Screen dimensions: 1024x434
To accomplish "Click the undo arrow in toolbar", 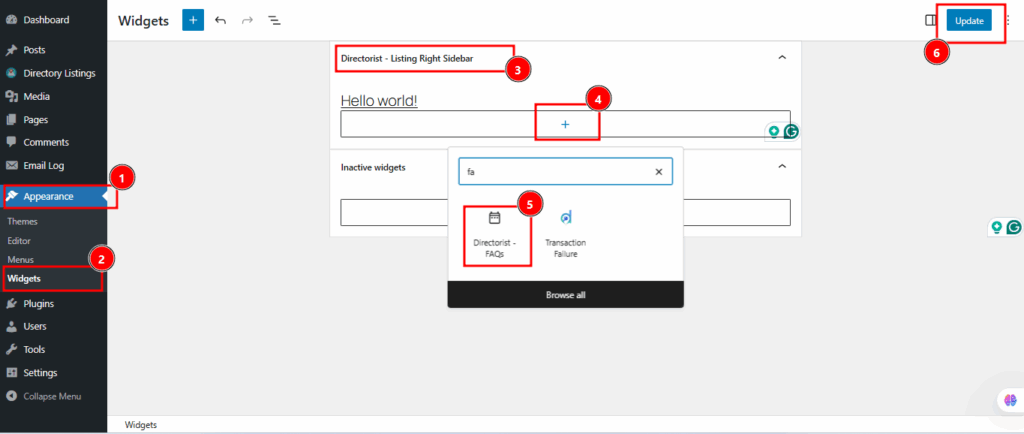I will click(221, 20).
